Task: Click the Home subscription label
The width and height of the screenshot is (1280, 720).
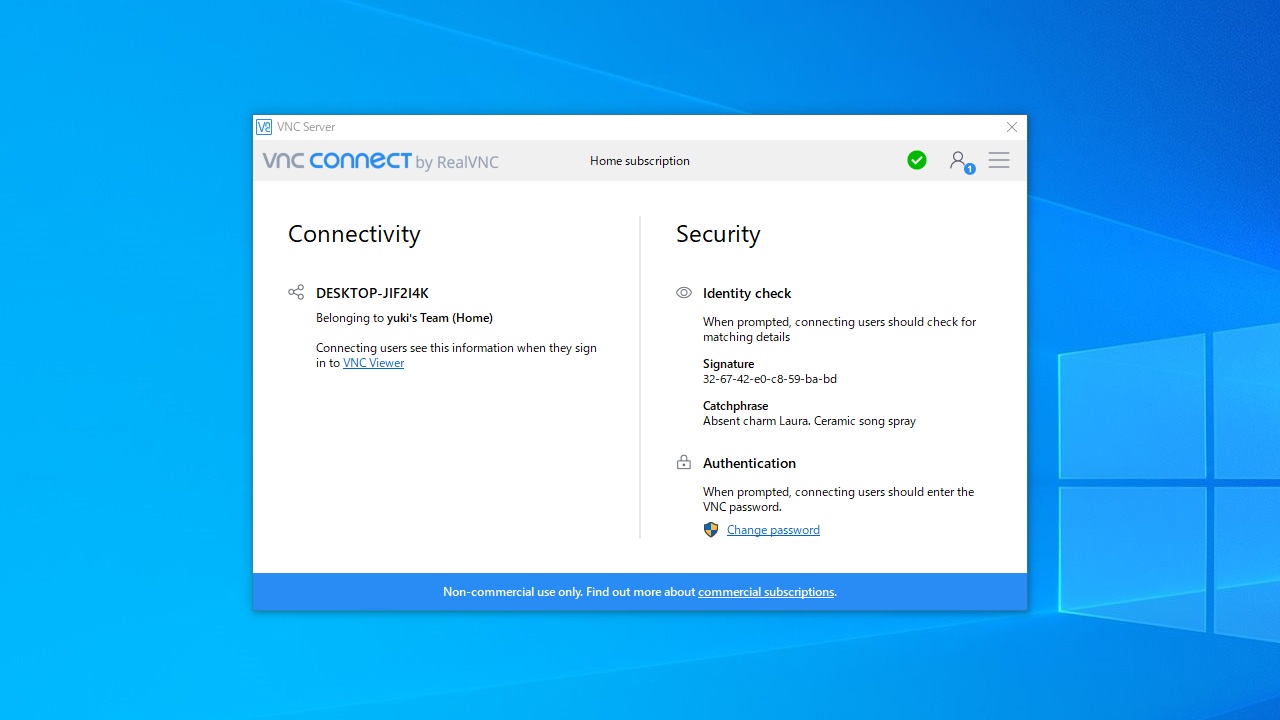Action: (640, 161)
